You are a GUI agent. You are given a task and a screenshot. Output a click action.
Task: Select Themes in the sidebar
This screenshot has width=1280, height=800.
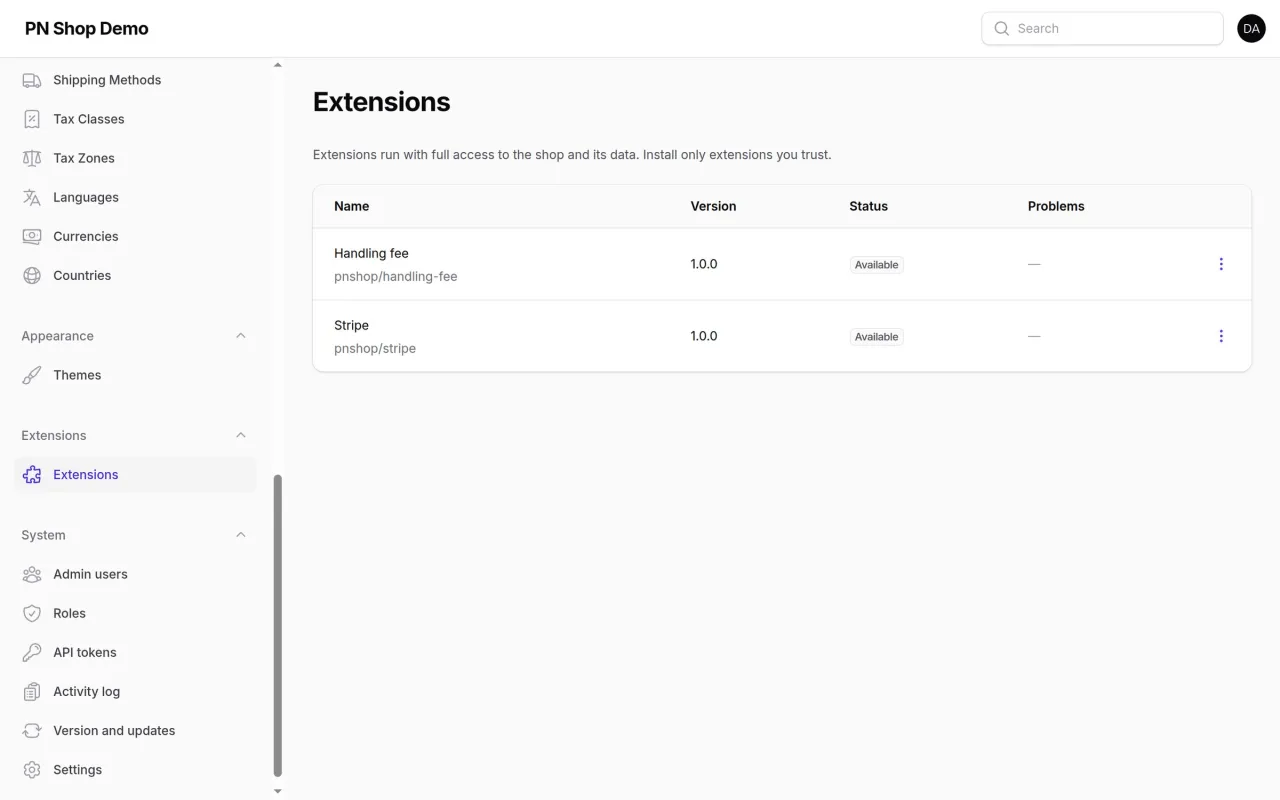tap(135, 375)
